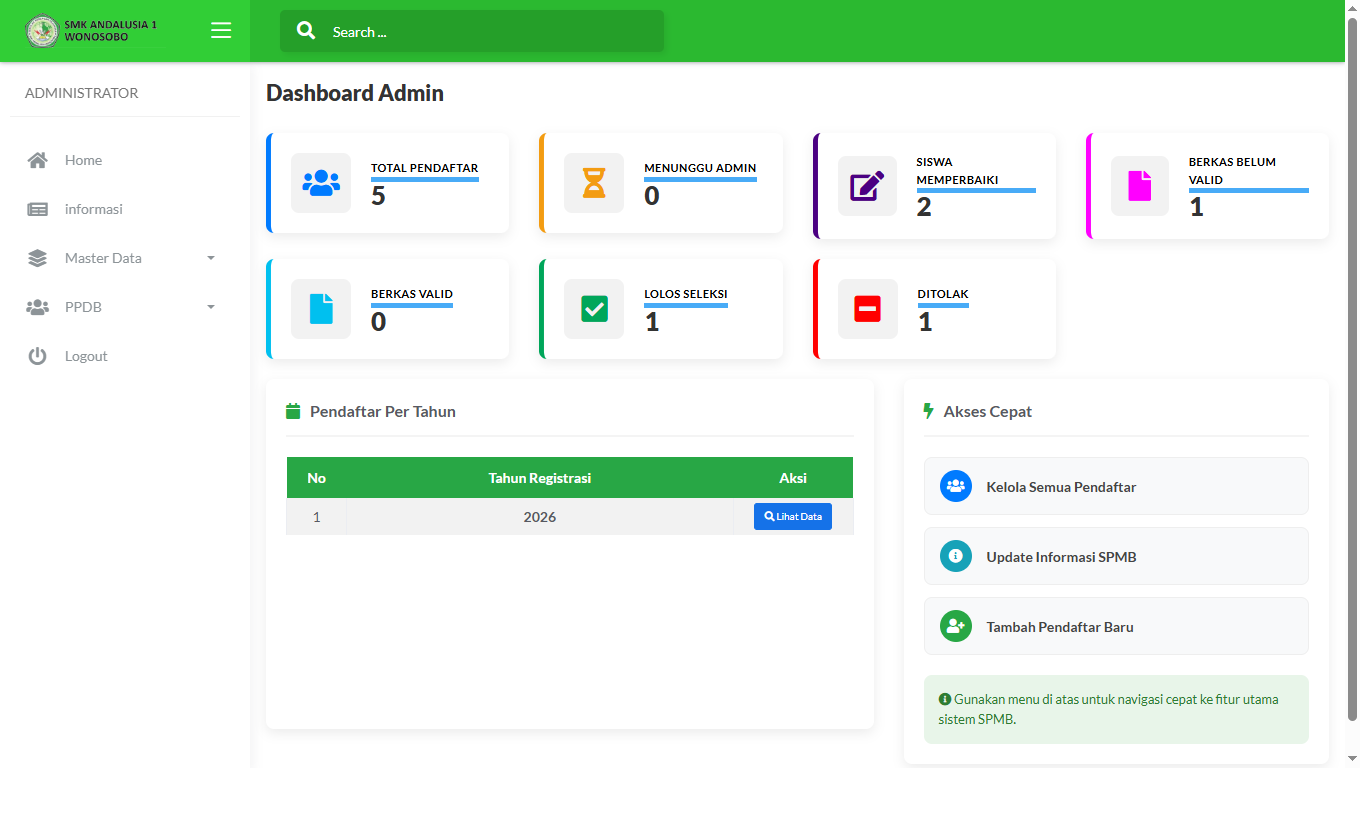Toggle the hamburger sidebar menu
1360x816 pixels.
pos(221,31)
